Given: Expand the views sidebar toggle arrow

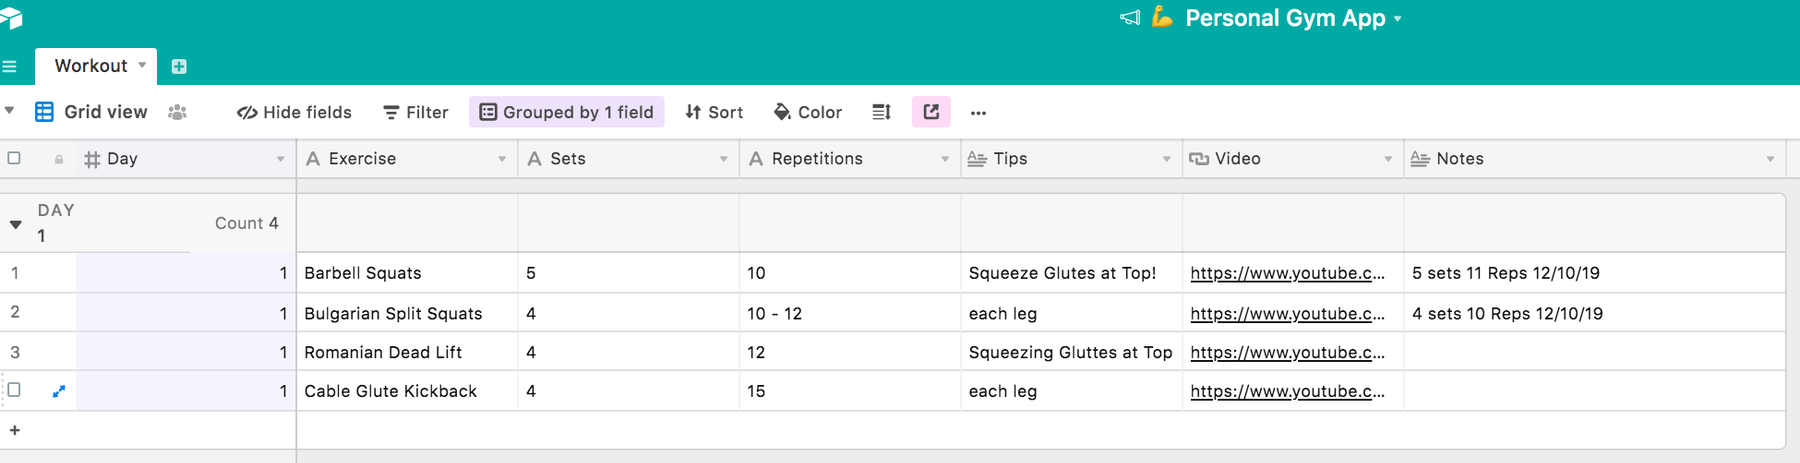Looking at the screenshot, I should point(10,111).
